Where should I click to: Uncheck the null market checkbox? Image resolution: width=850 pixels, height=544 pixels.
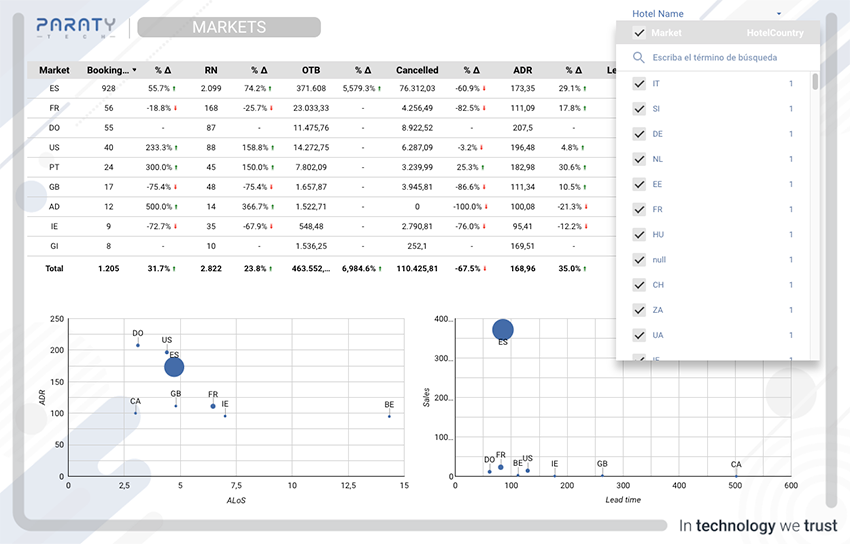pos(639,260)
